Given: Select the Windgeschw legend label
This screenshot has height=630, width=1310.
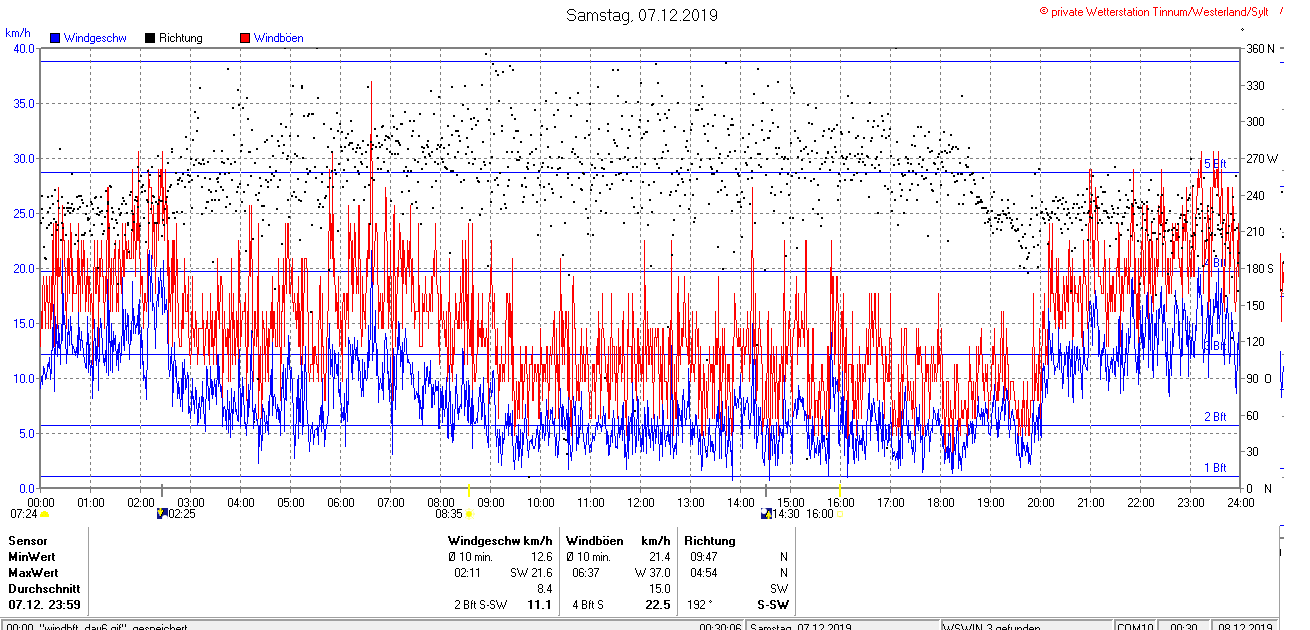Looking at the screenshot, I should (95, 38).
